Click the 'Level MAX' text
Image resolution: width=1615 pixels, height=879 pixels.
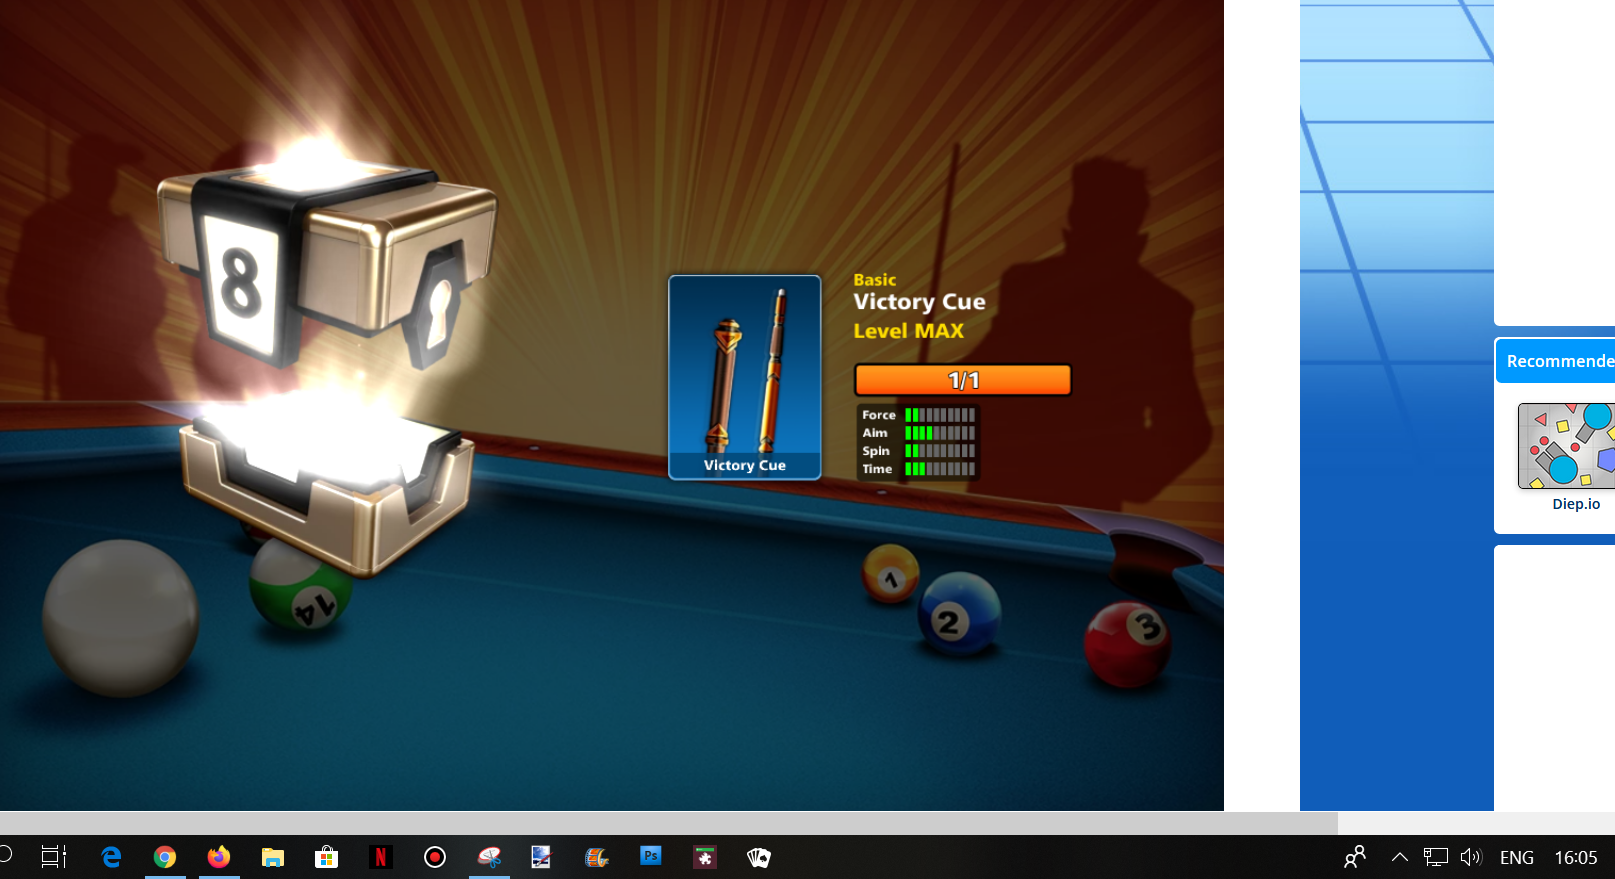(909, 331)
